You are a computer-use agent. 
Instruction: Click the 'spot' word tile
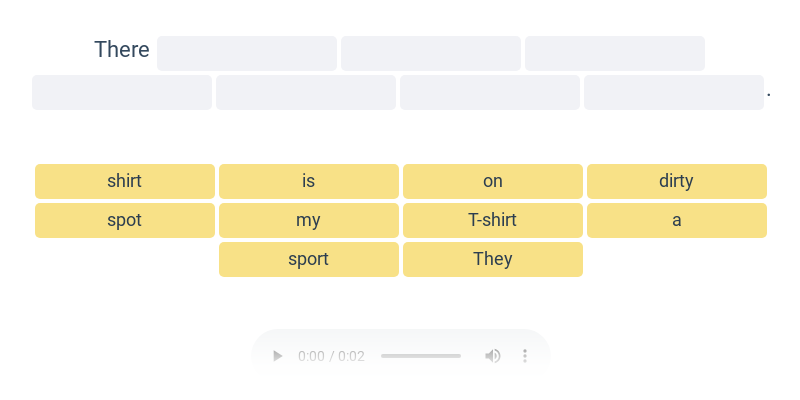125,220
